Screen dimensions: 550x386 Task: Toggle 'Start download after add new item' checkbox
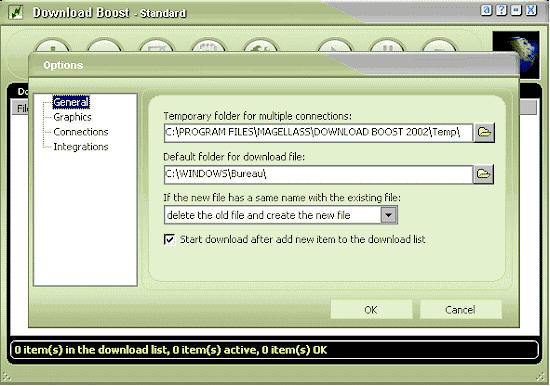[x=170, y=240]
